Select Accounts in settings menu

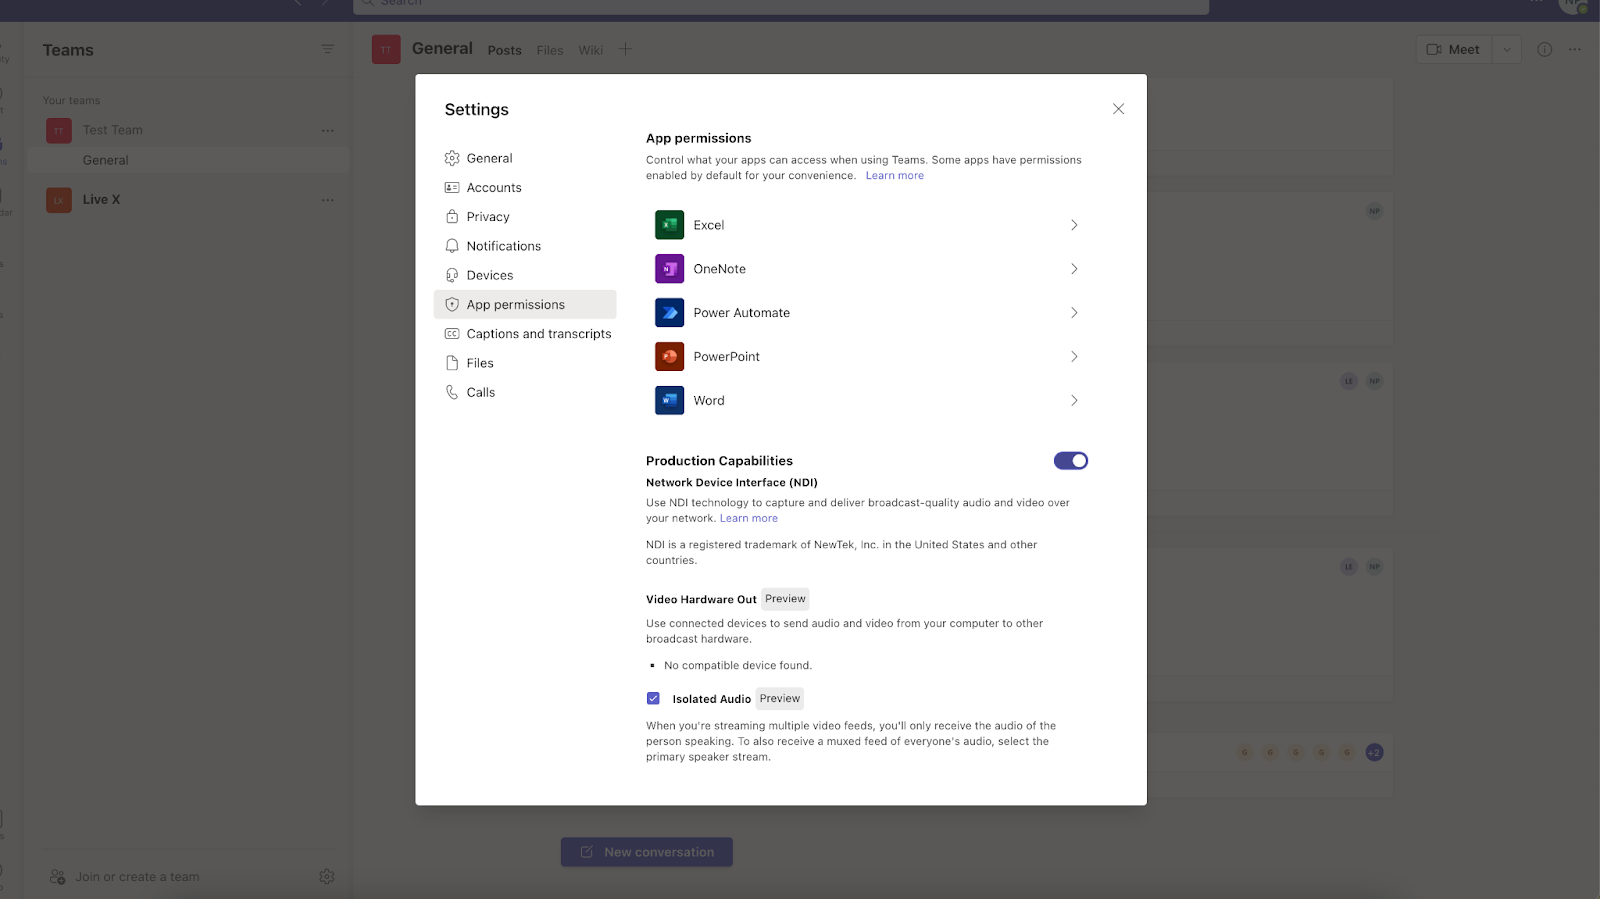click(x=525, y=187)
